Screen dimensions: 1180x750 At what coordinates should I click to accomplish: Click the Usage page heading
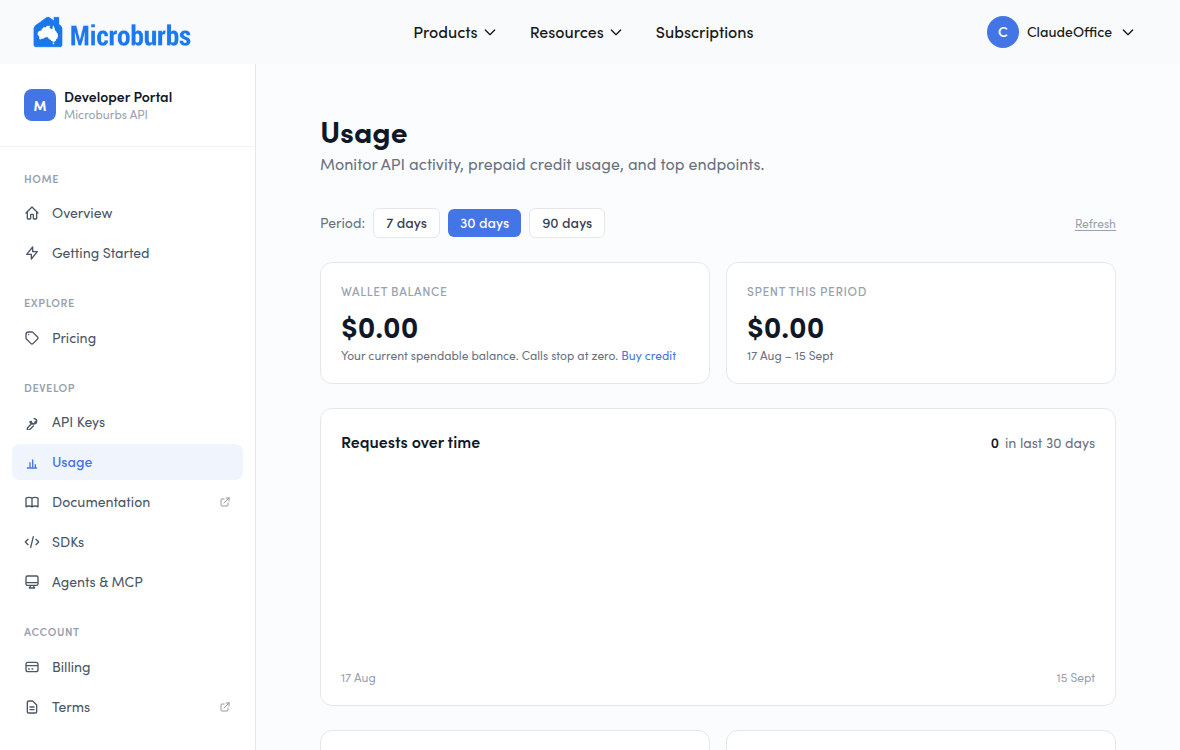363,133
